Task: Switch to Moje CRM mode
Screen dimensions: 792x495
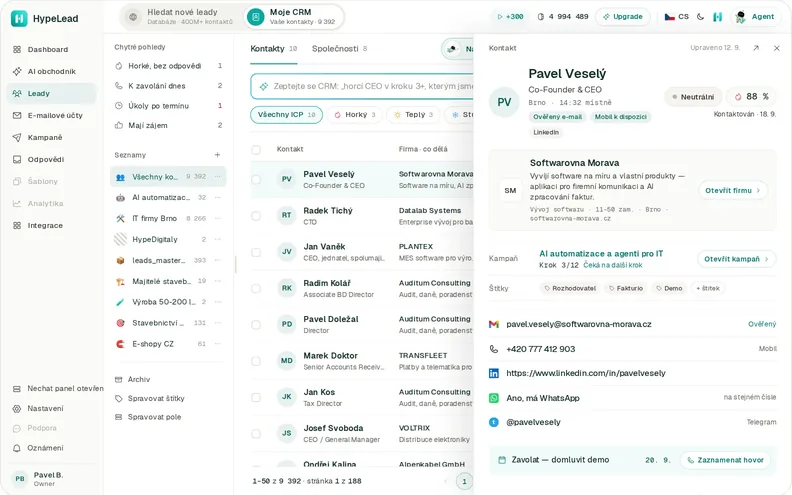Action: click(x=293, y=17)
